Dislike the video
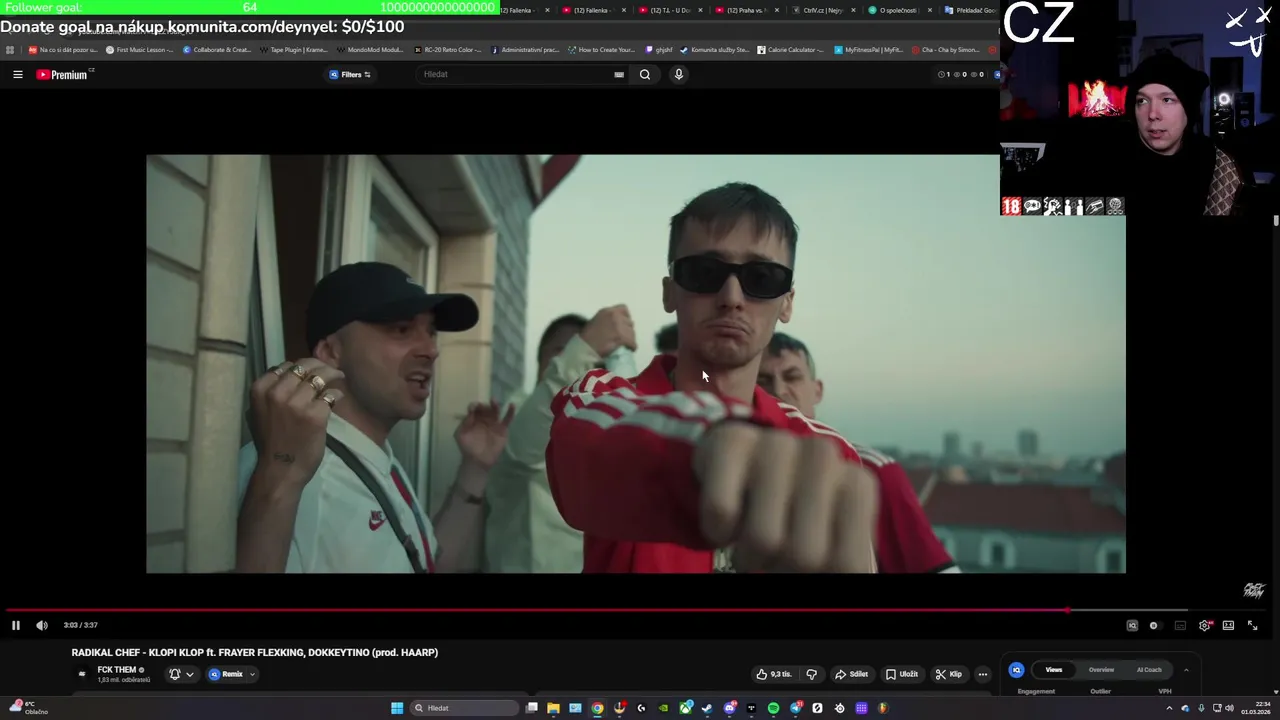 tap(811, 674)
